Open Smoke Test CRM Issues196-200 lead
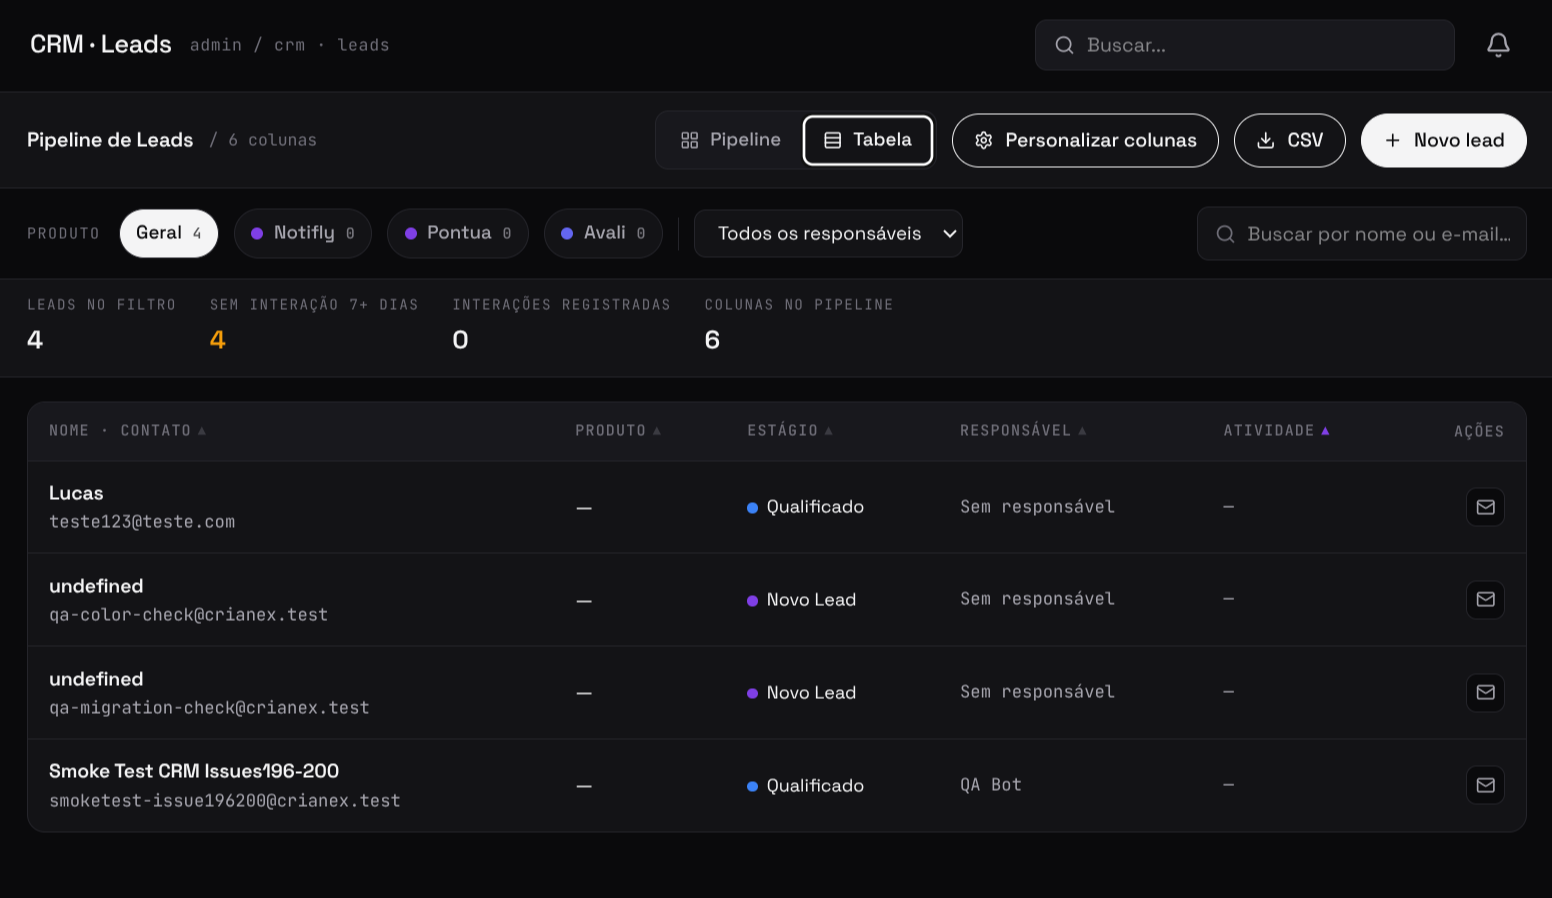1552x898 pixels. (194, 771)
